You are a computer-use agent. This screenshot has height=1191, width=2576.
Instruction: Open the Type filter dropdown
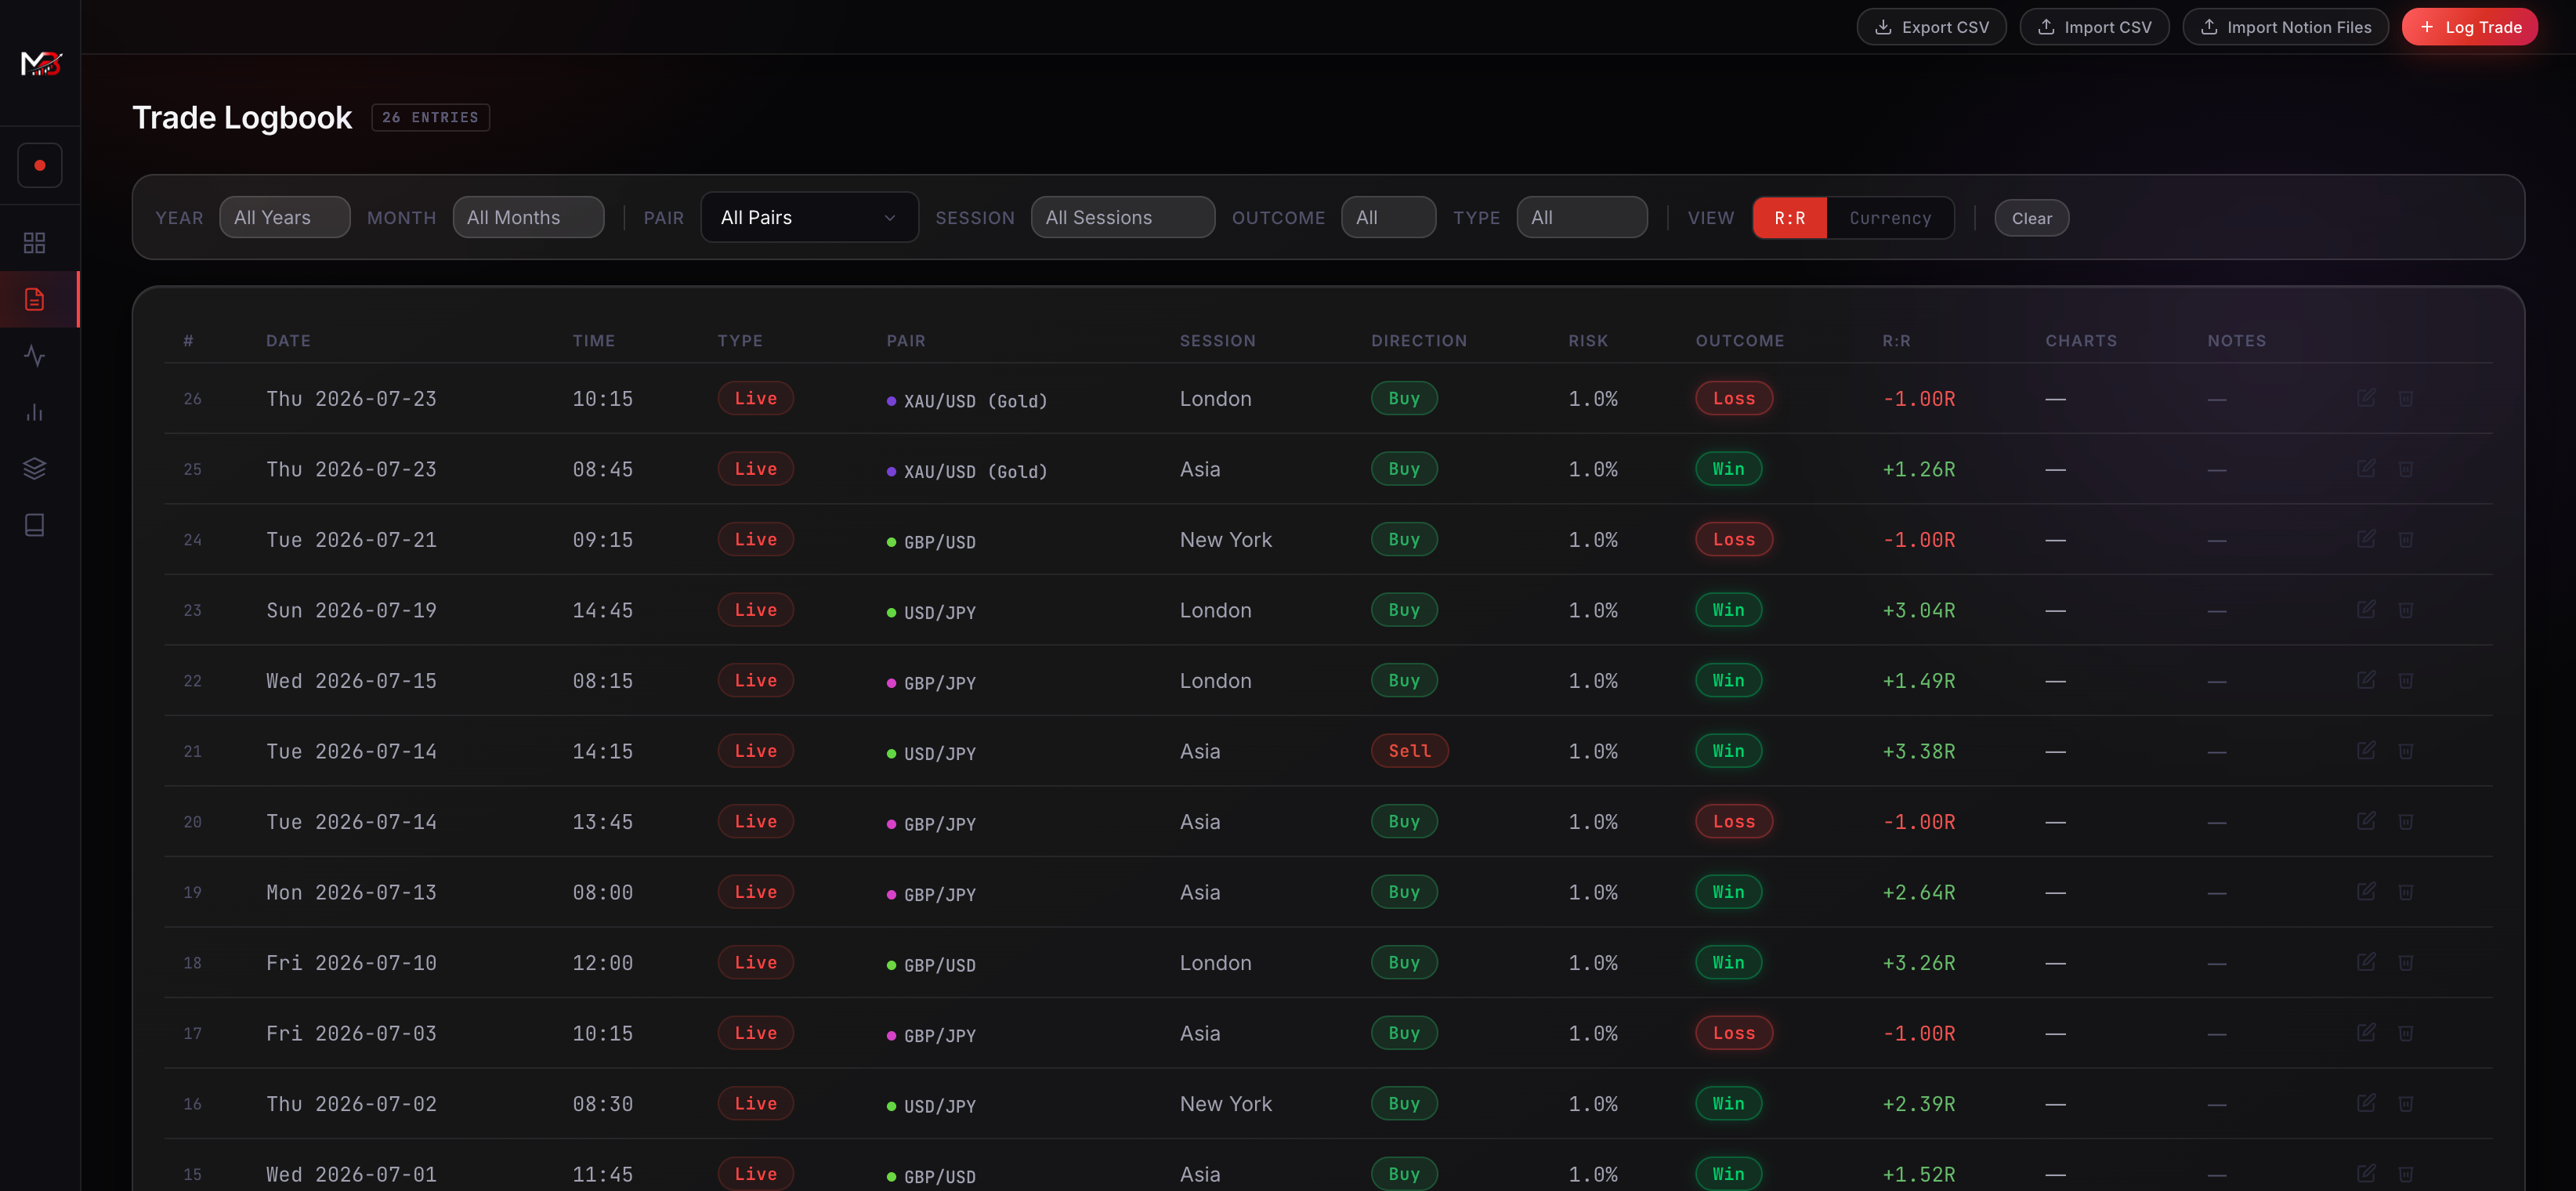(x=1582, y=217)
